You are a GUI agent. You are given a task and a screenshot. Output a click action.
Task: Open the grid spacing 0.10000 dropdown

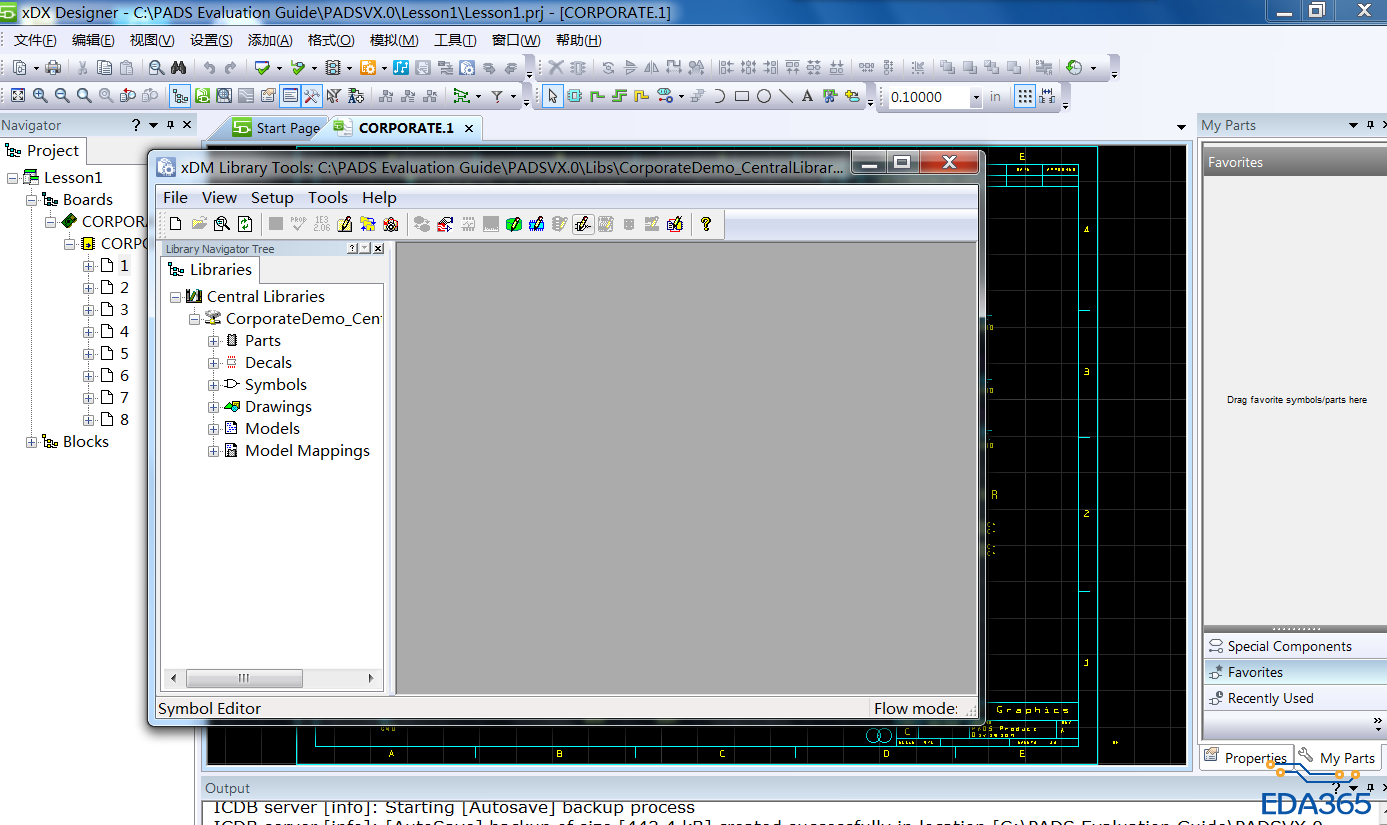pyautogui.click(x=975, y=97)
